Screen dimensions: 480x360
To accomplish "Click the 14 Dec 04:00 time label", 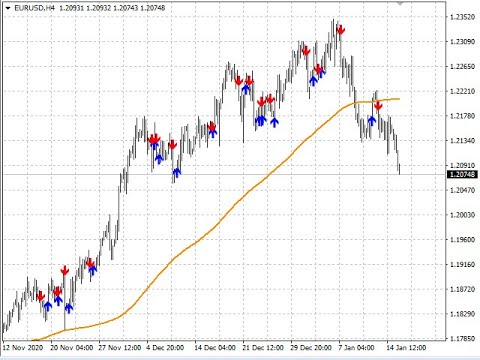I will click(x=215, y=348).
